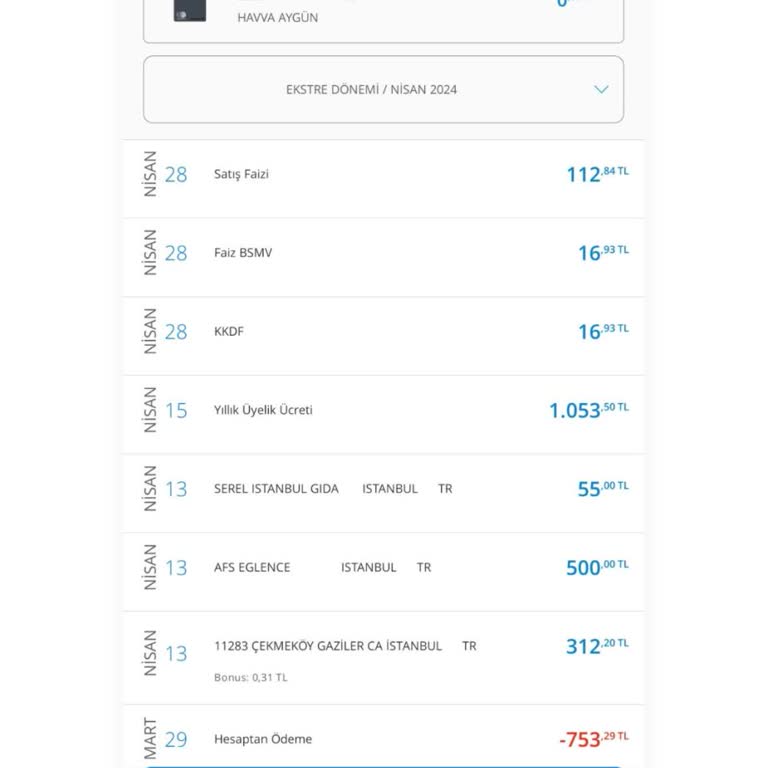Select the Faiz BSMV transaction label

[243, 253]
